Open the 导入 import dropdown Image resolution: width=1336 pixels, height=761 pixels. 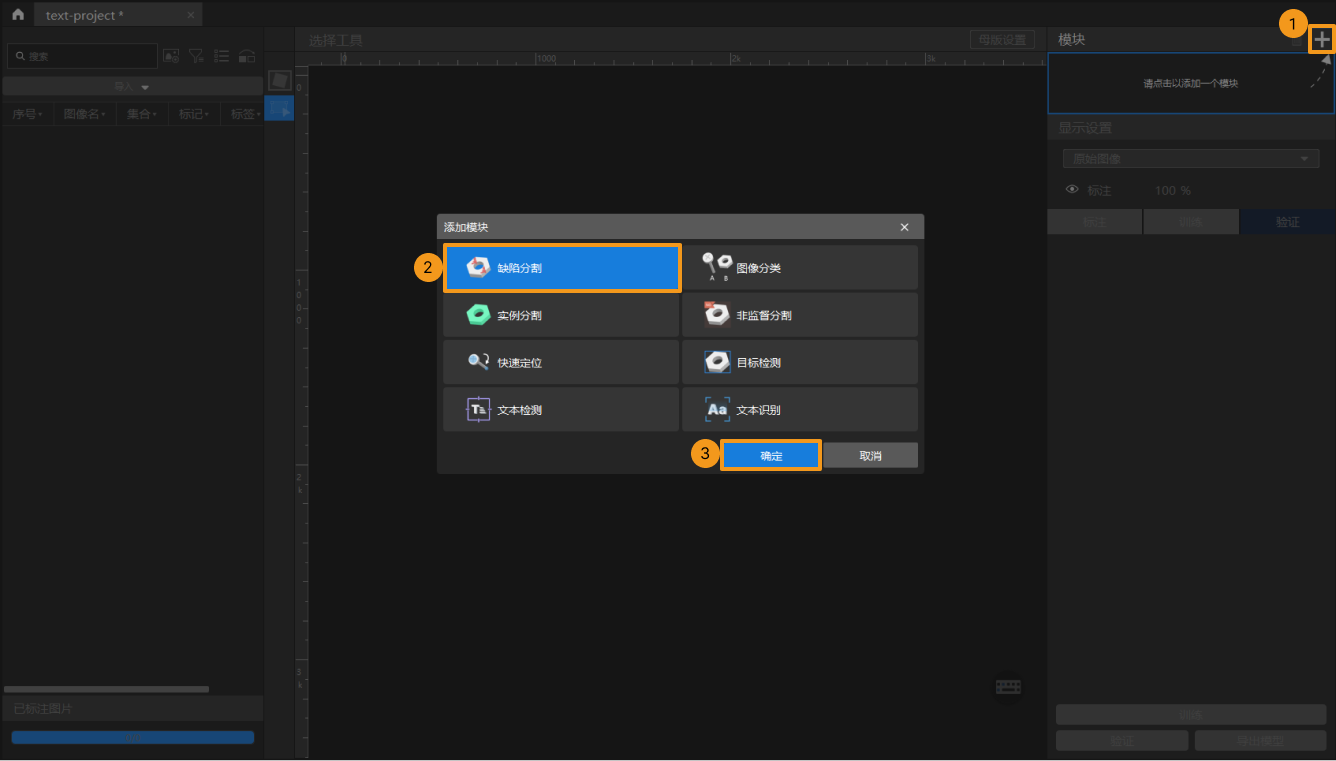pos(132,87)
